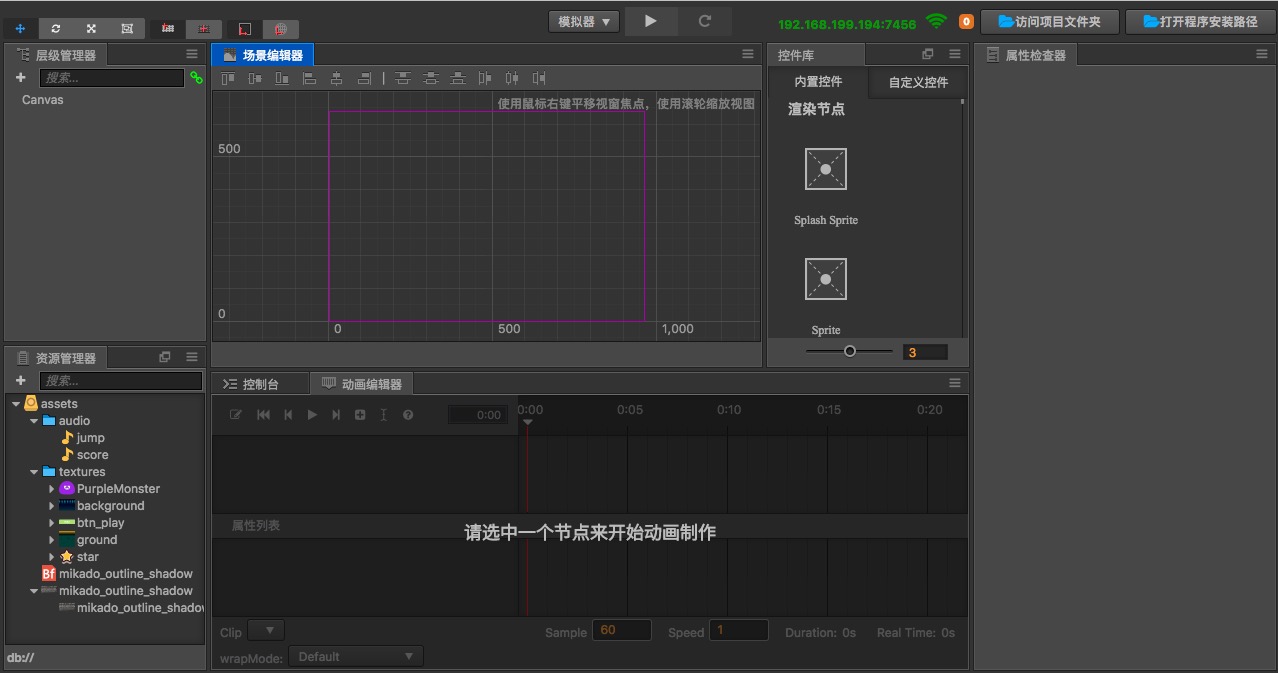
Task: Run project preview with play button
Action: [x=651, y=21]
